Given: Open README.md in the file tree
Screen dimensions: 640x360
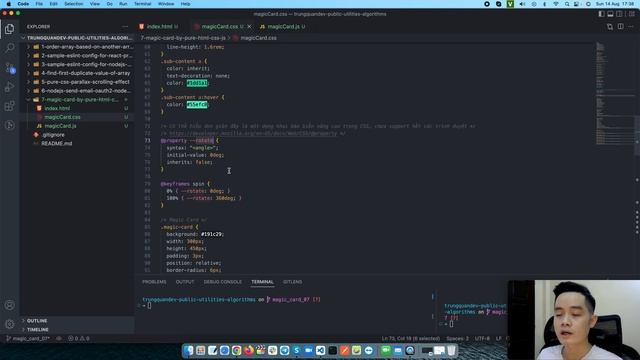Looking at the screenshot, I should coord(78,144).
